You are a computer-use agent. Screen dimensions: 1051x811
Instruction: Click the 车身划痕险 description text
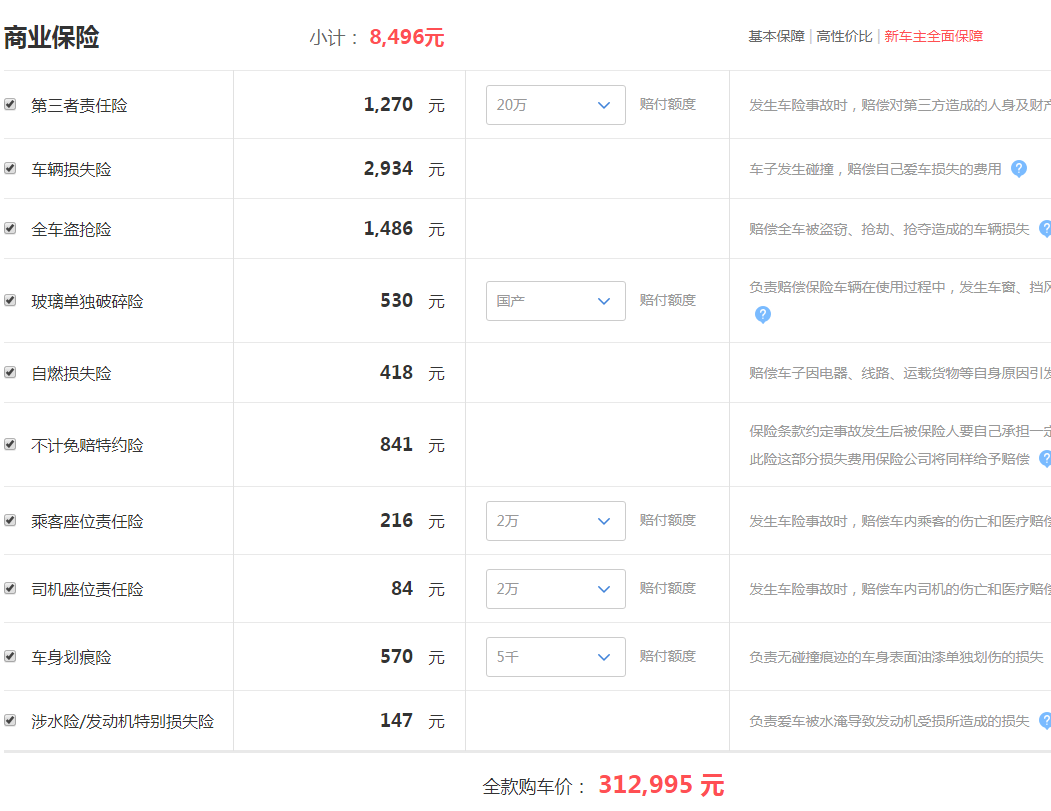896,658
